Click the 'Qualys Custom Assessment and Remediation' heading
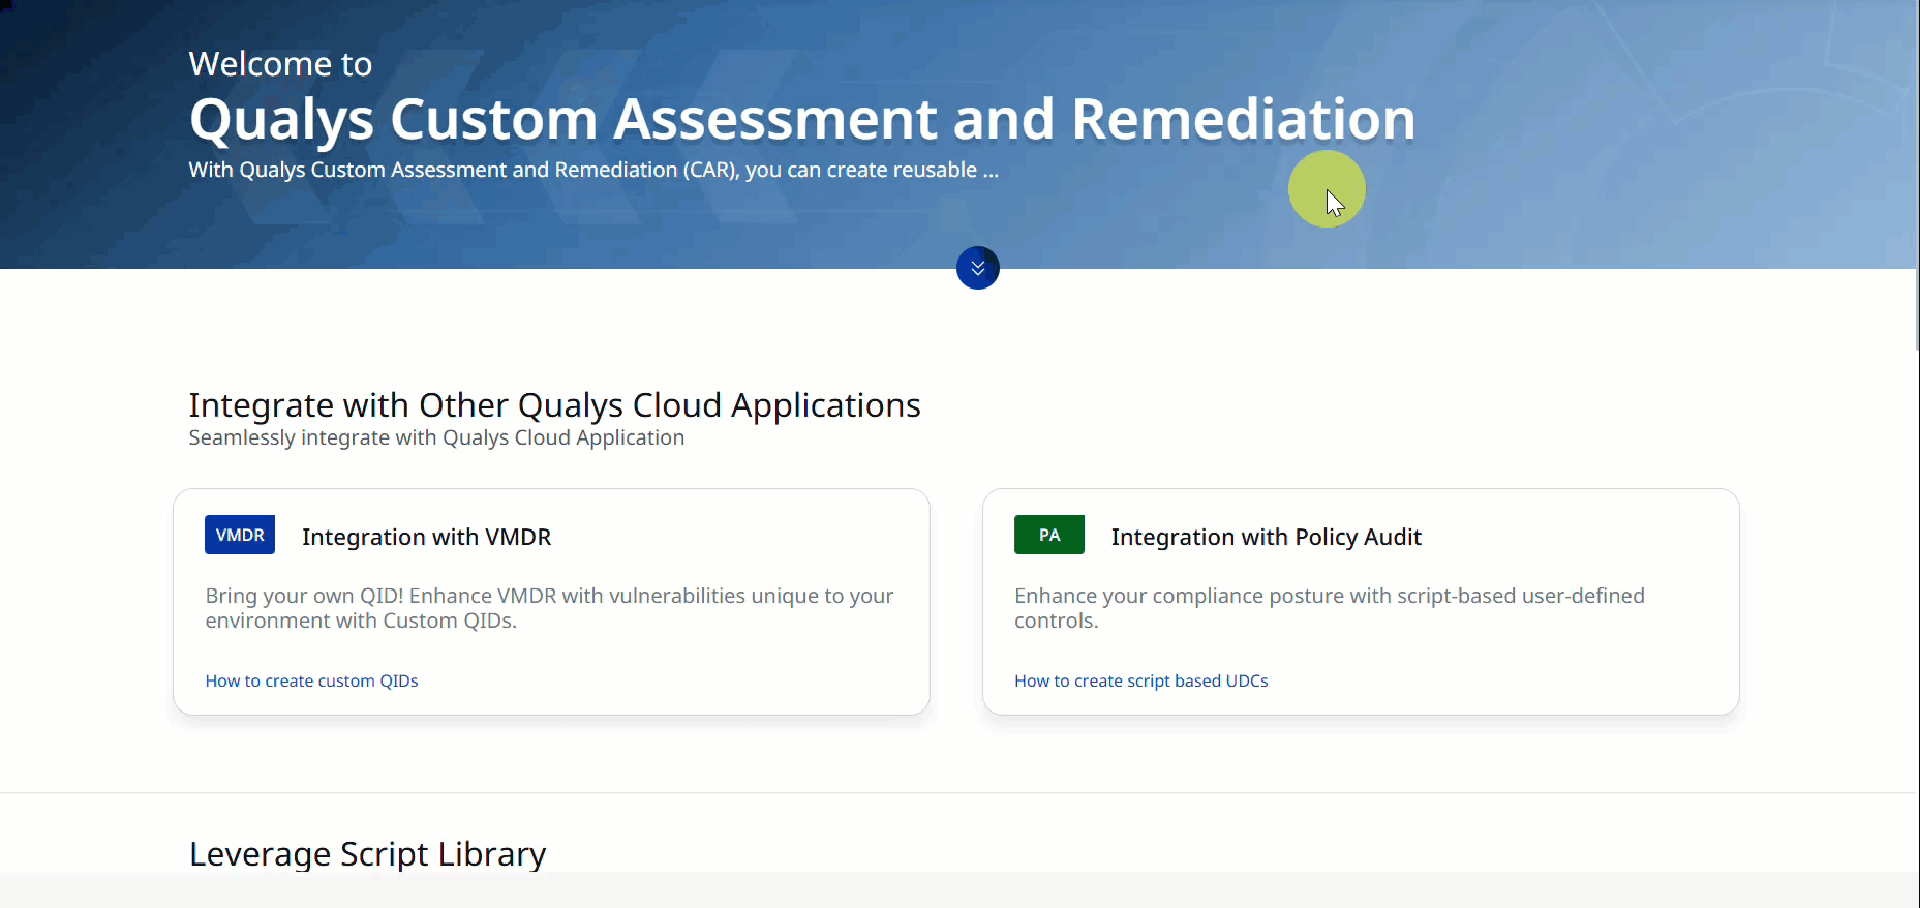This screenshot has width=1920, height=908. [802, 120]
